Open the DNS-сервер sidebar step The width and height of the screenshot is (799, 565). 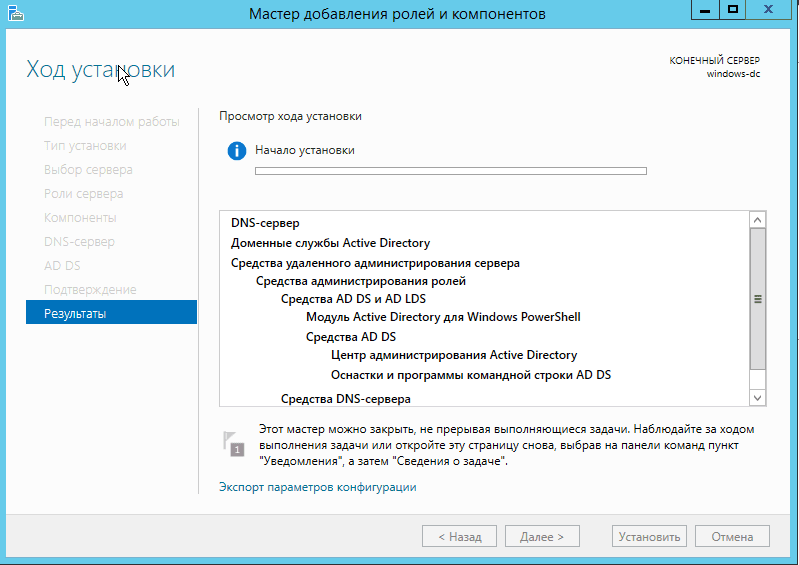tap(79, 241)
